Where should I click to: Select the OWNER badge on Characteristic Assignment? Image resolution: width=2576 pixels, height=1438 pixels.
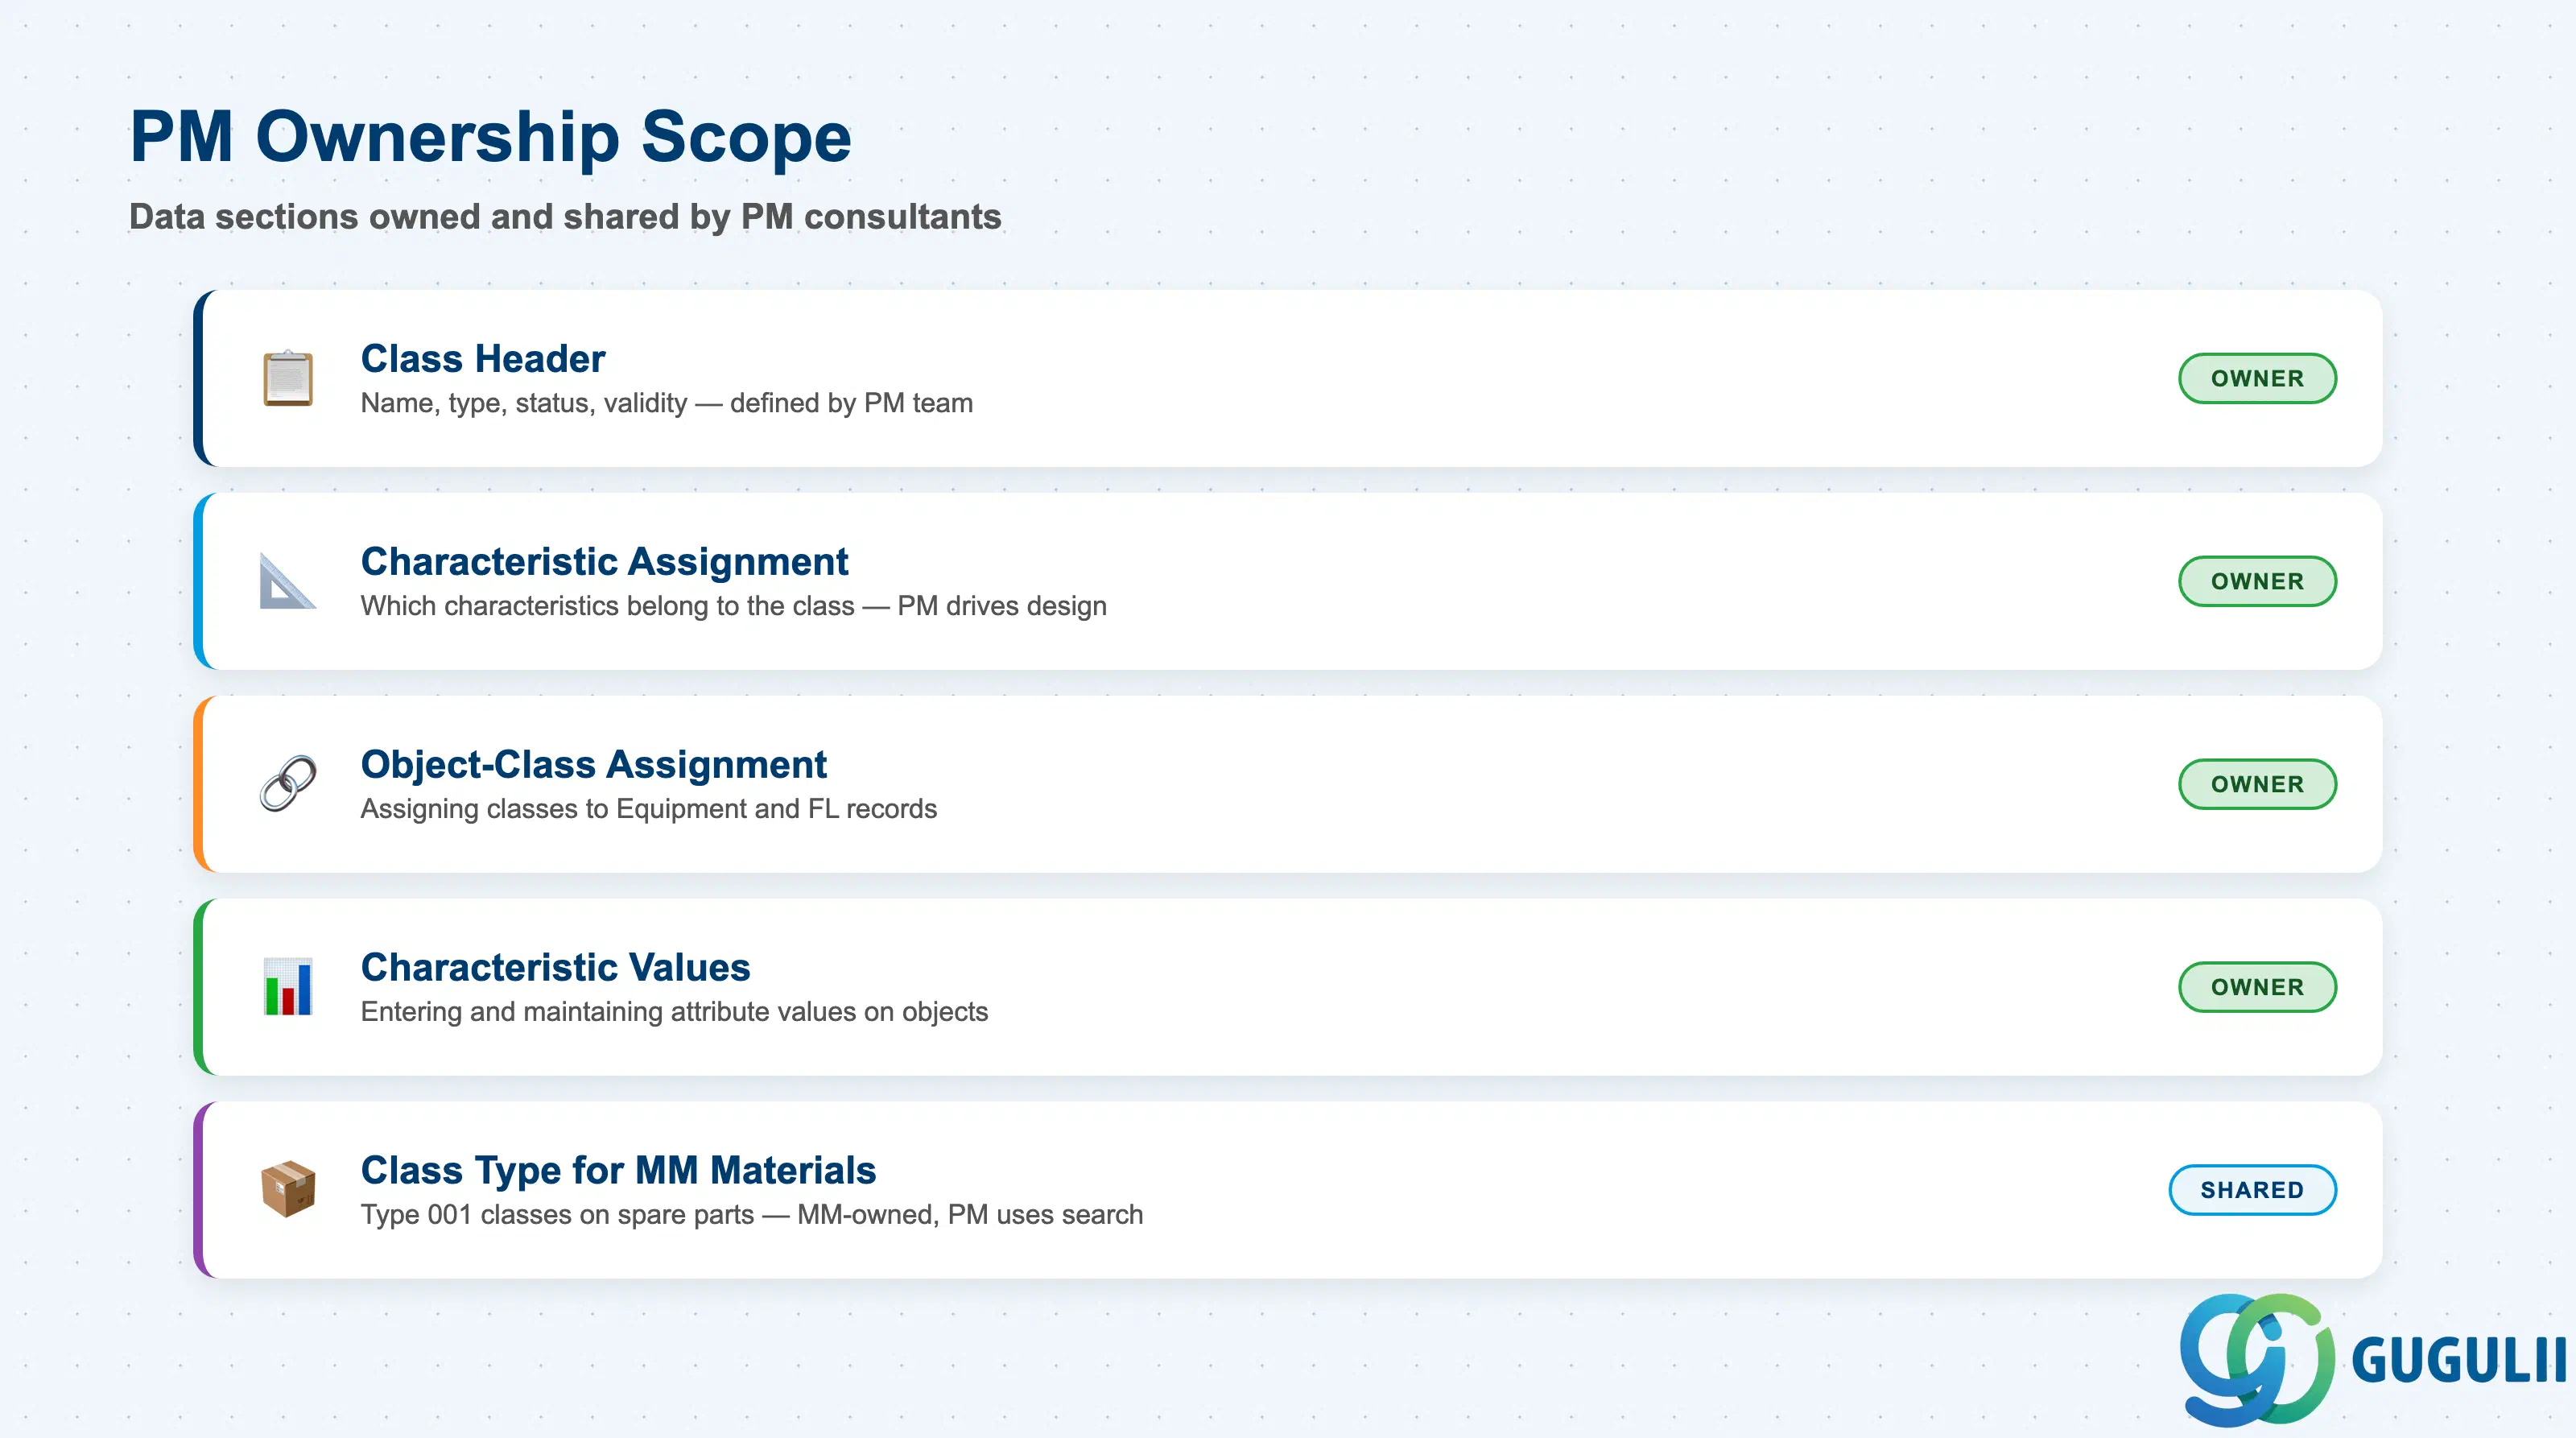coord(2257,581)
